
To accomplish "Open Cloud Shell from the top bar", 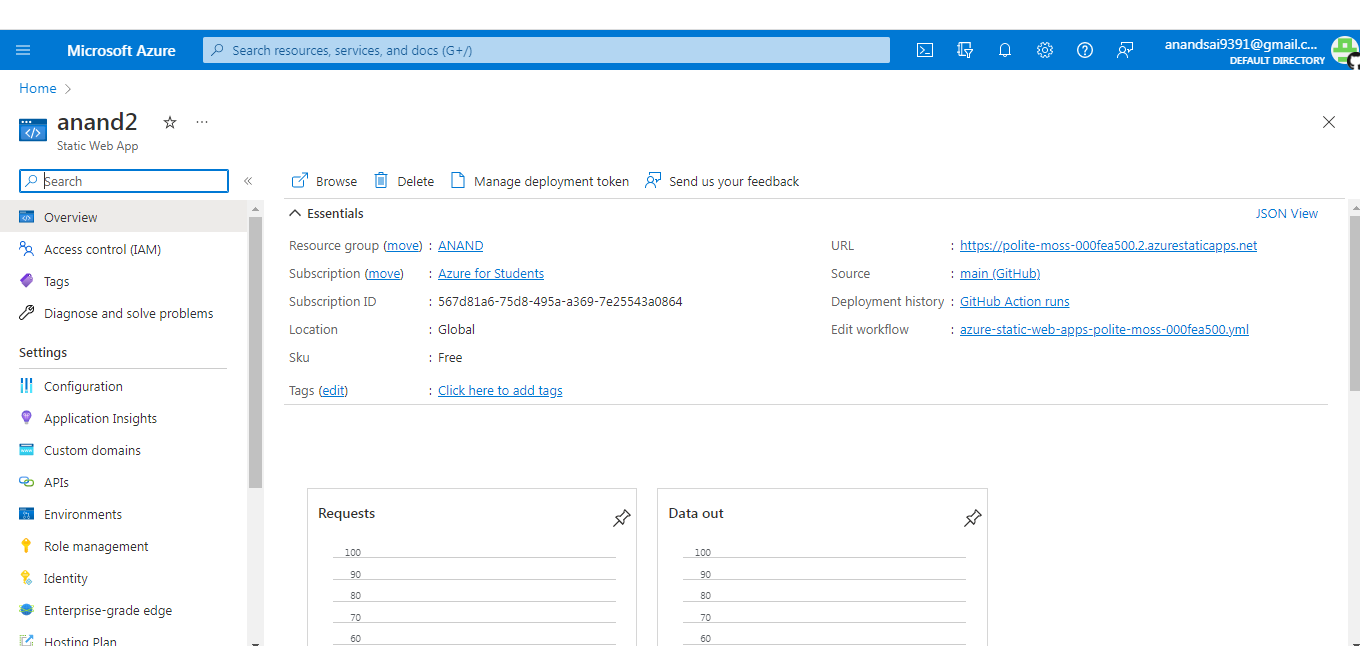I will pos(924,49).
